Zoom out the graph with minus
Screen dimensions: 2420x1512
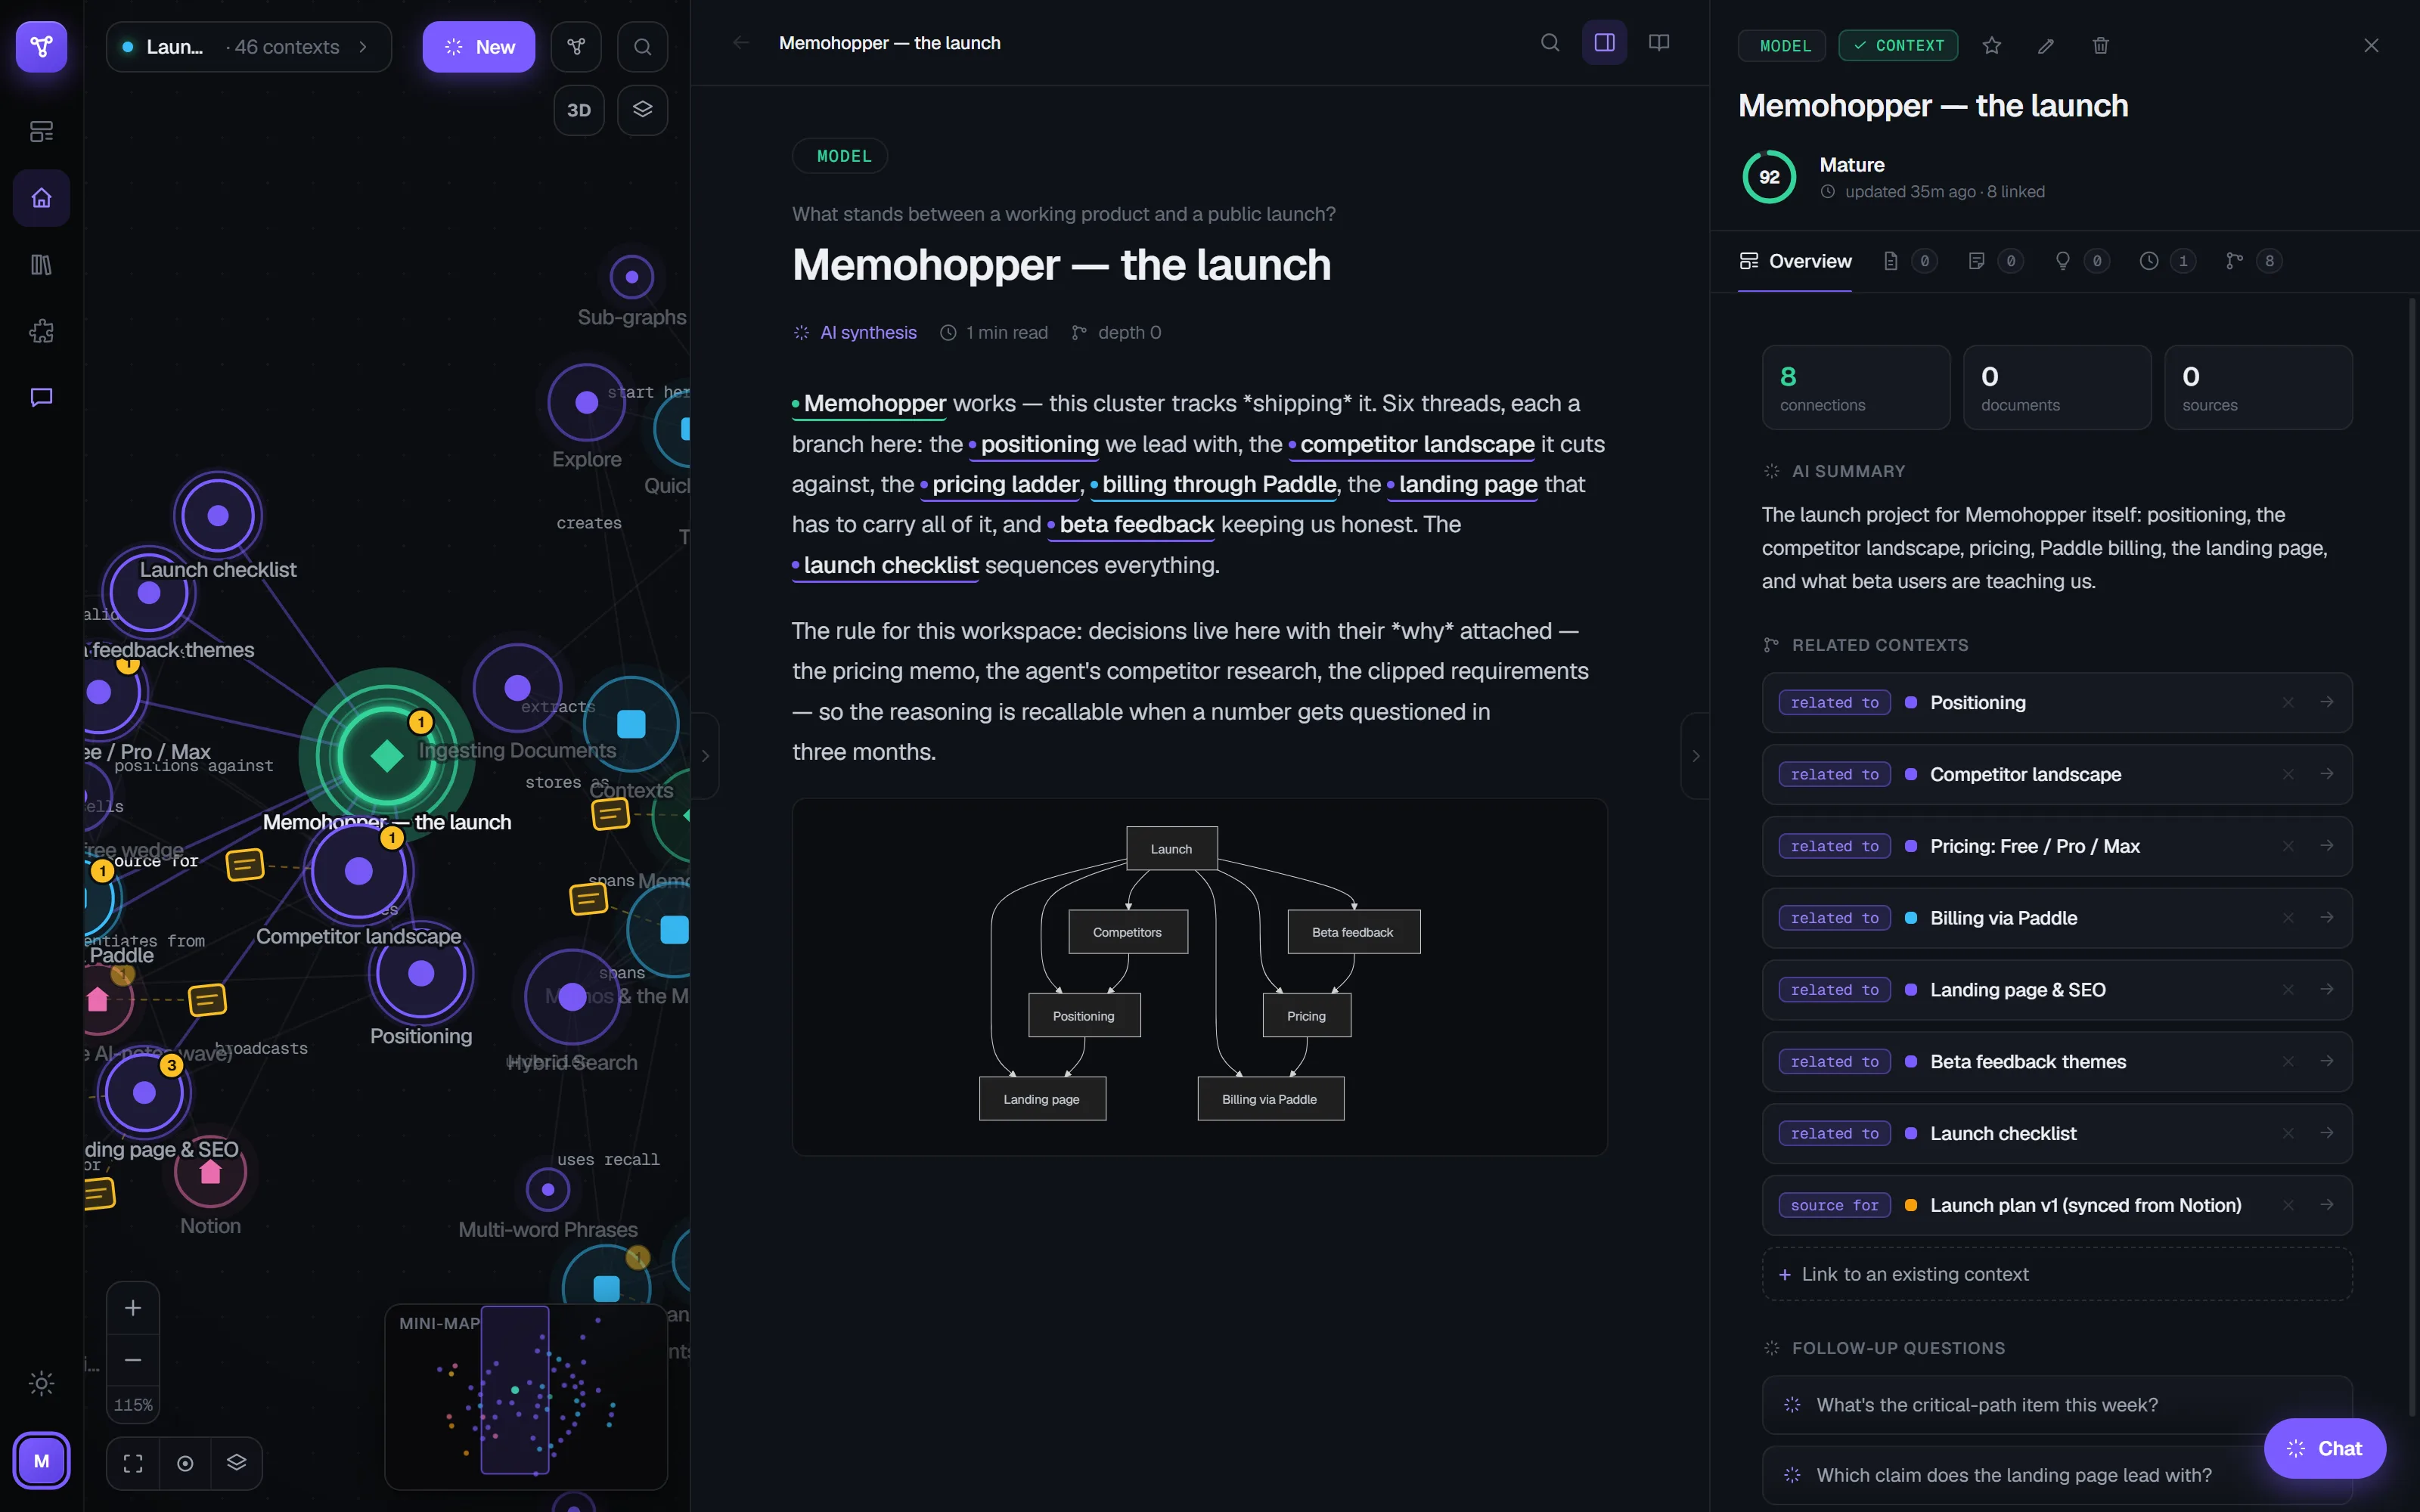[x=133, y=1360]
